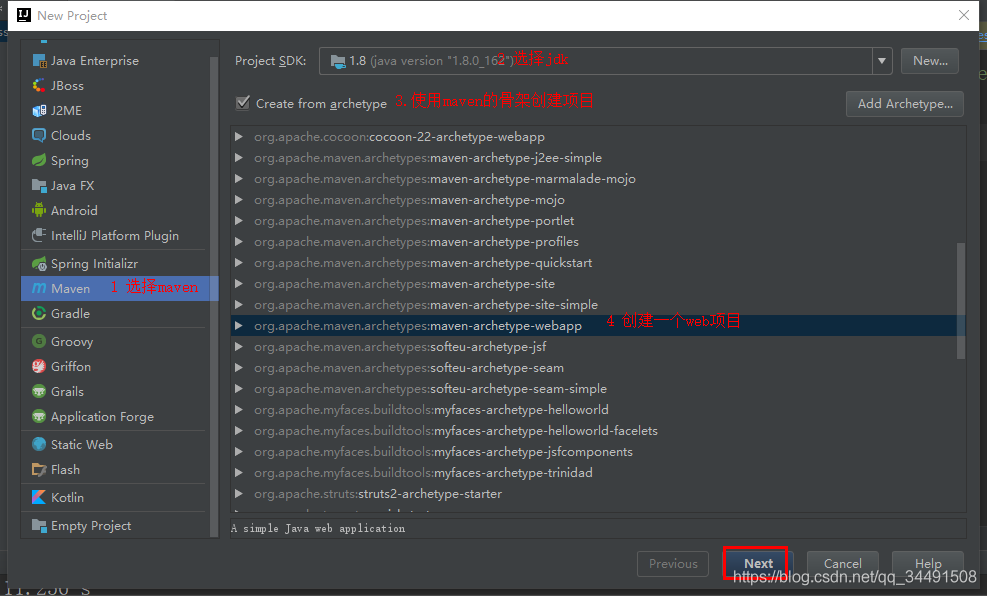Click the Help button
This screenshot has height=596, width=987.
tap(928, 563)
